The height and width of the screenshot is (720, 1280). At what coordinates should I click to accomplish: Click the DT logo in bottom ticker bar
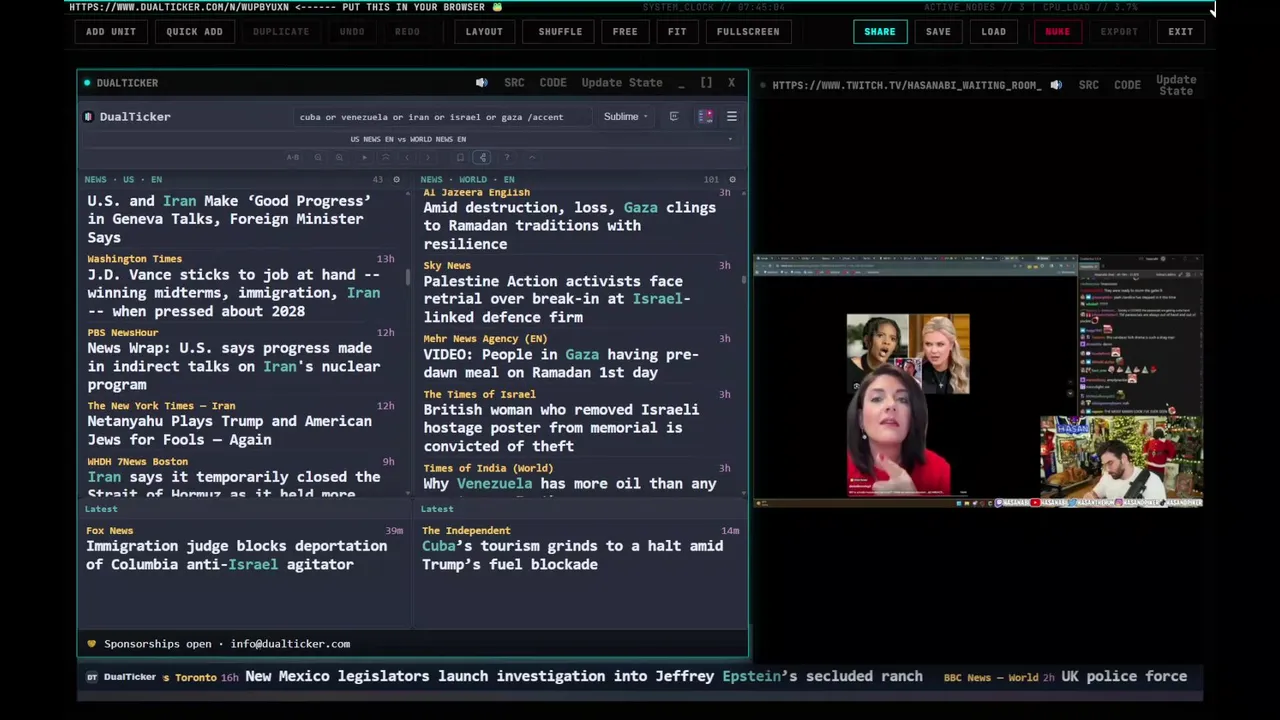[92, 677]
